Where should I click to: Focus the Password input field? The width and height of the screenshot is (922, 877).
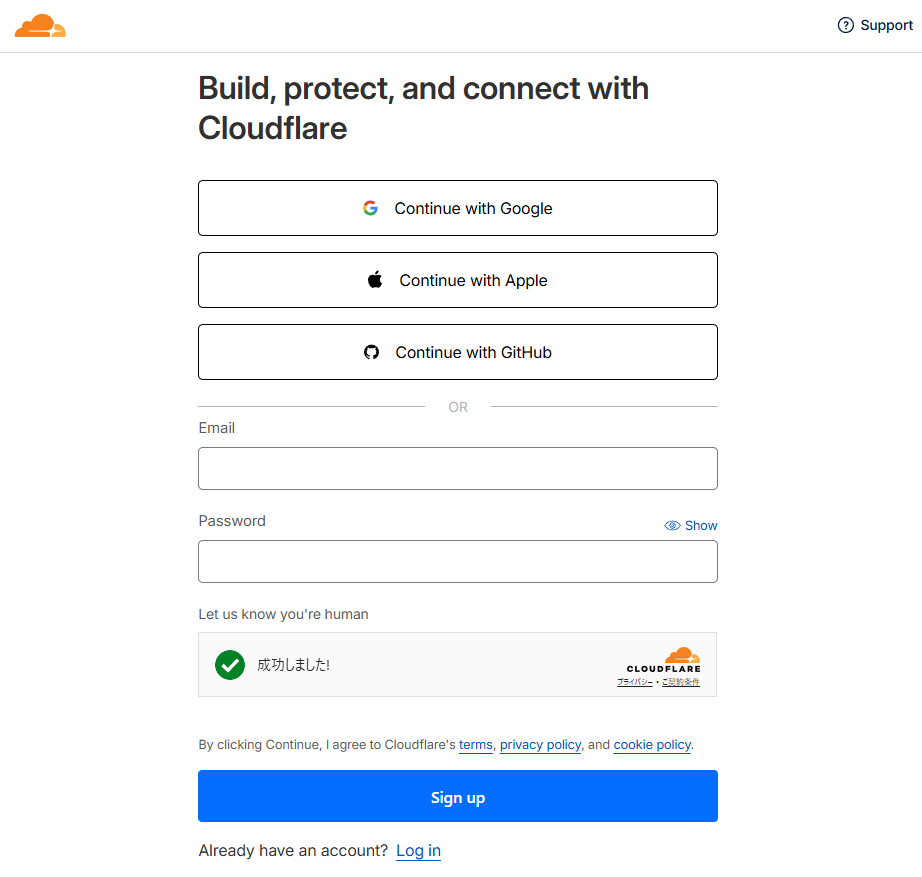click(457, 561)
